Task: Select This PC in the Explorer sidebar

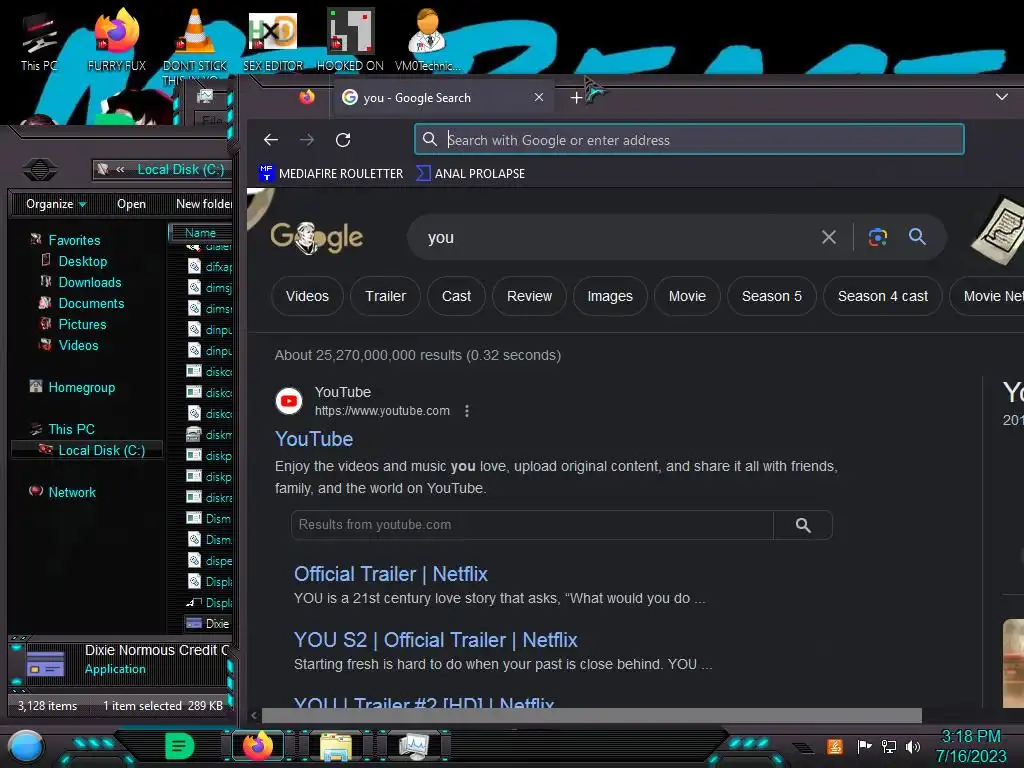Action: click(x=71, y=429)
